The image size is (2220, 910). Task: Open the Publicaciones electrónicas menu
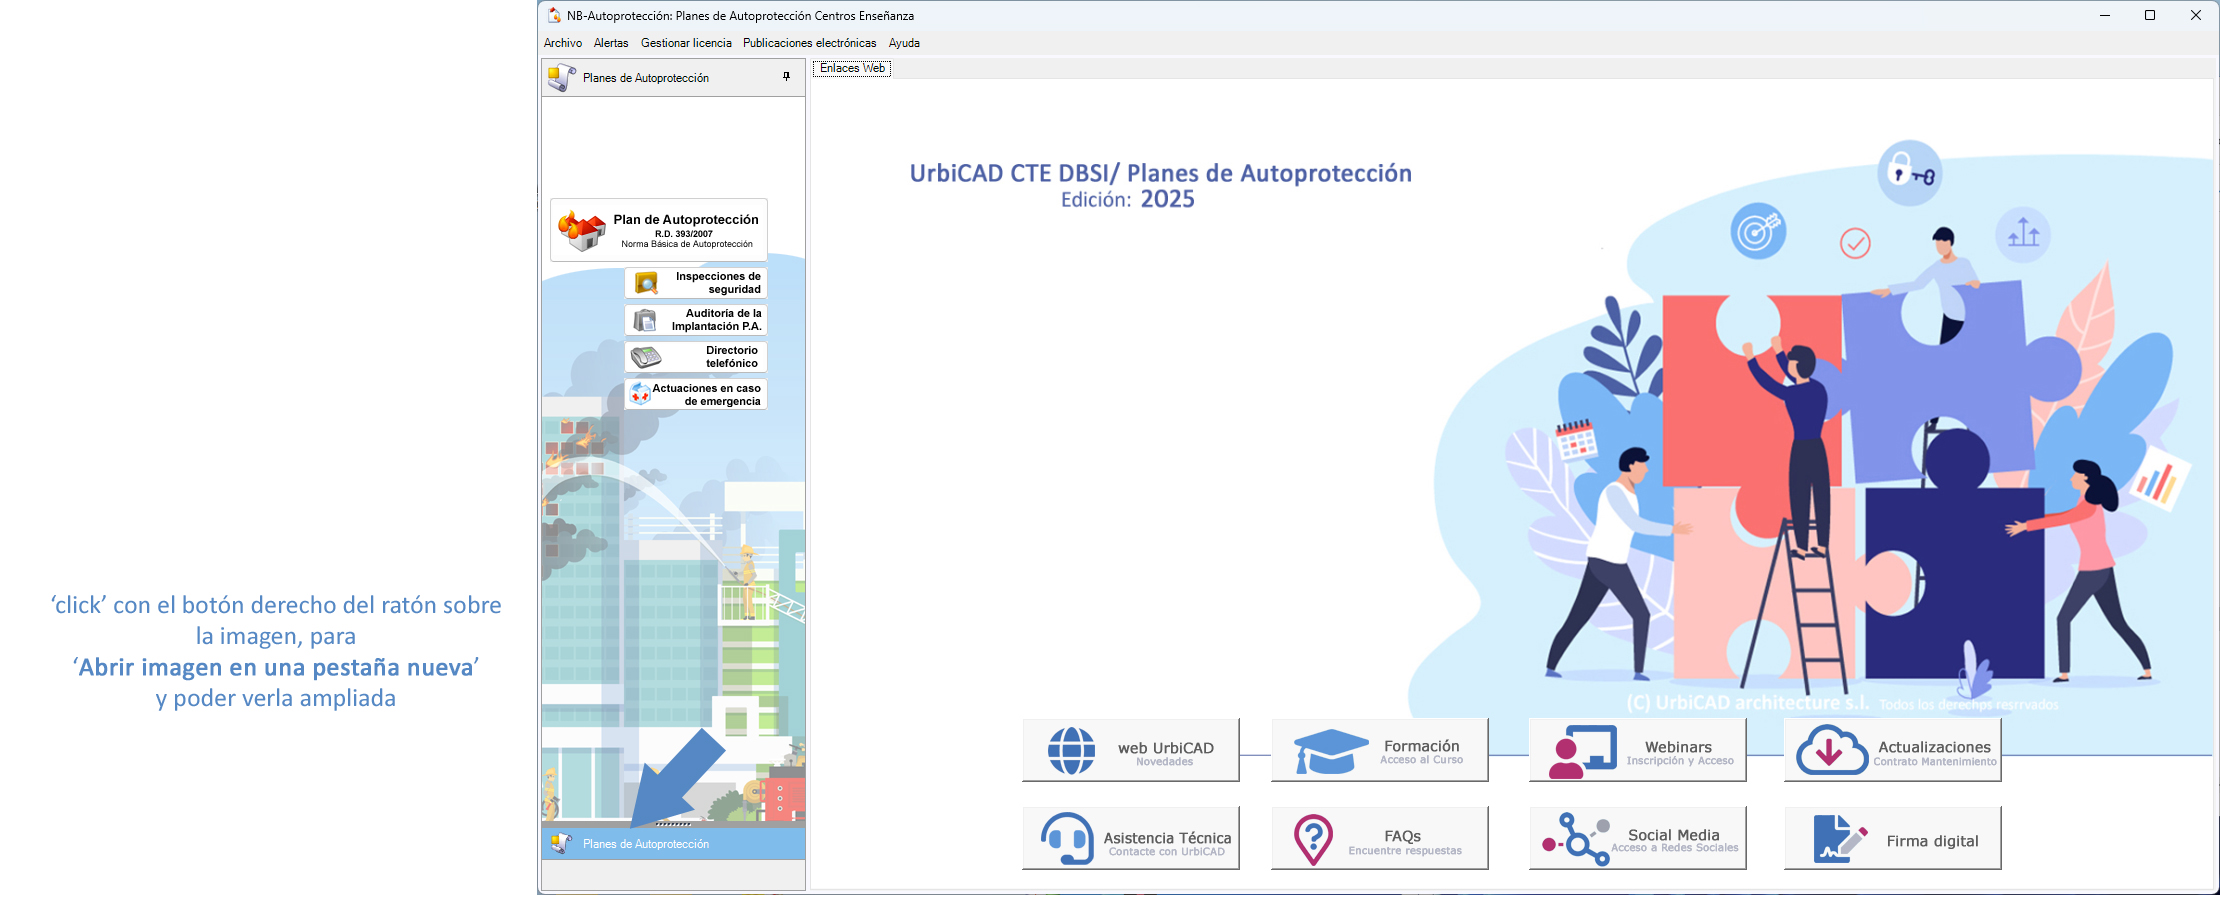point(809,43)
